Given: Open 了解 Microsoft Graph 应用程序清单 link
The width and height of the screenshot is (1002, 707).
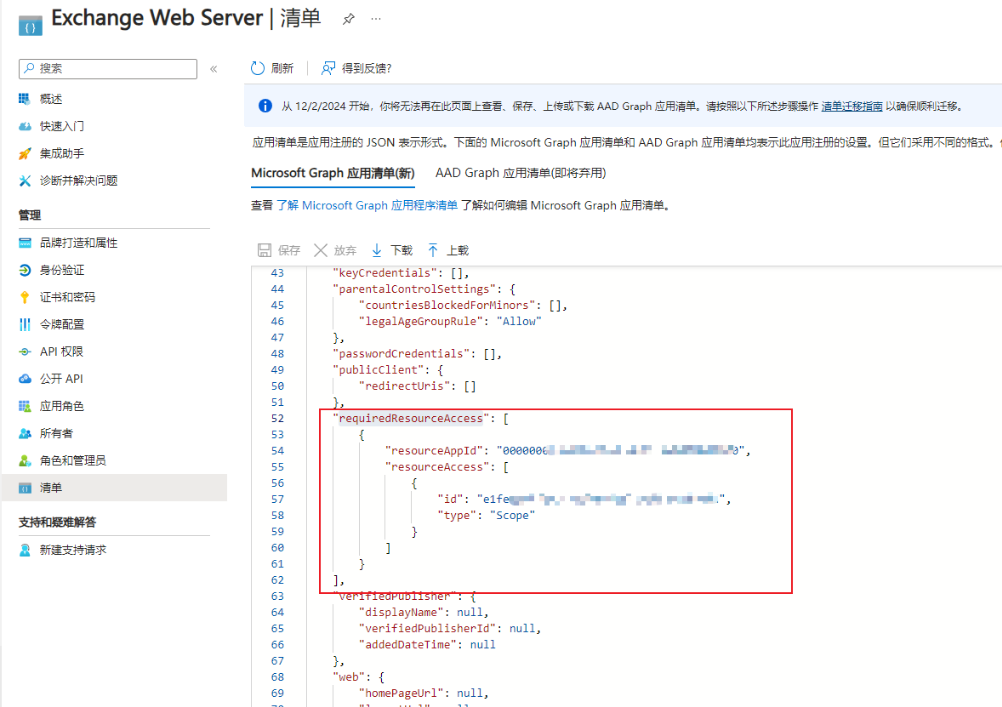Looking at the screenshot, I should [x=366, y=205].
